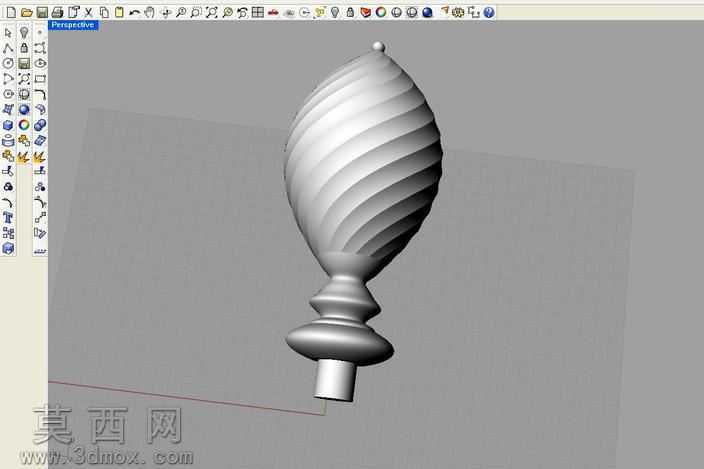Open a file with the folder icon
Viewport: 704px width, 469px height.
pos(26,12)
